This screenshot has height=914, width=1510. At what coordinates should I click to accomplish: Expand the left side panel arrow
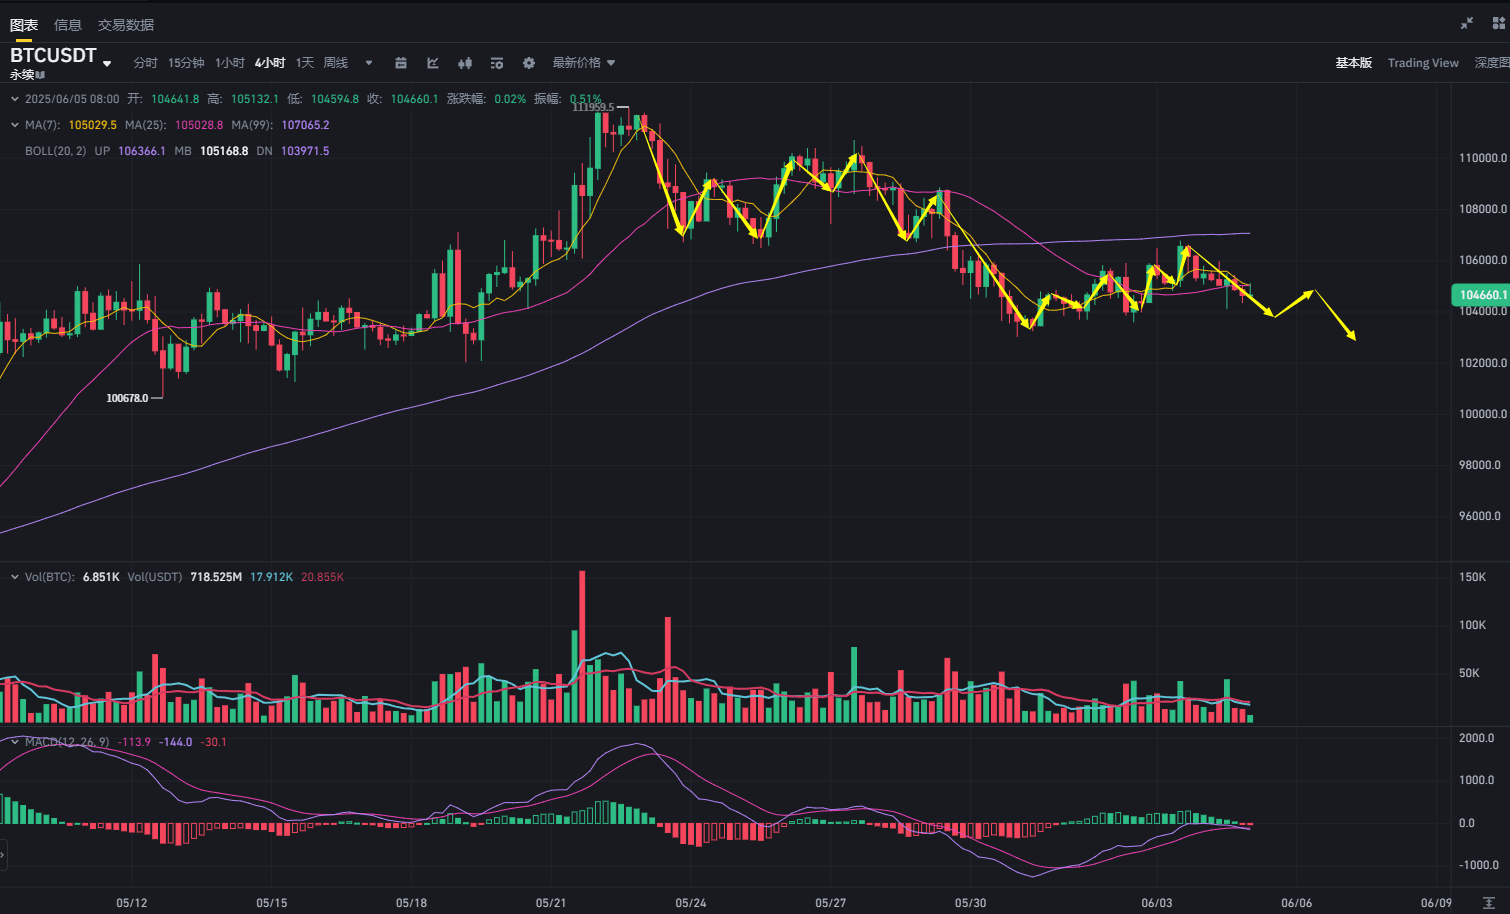[3, 856]
